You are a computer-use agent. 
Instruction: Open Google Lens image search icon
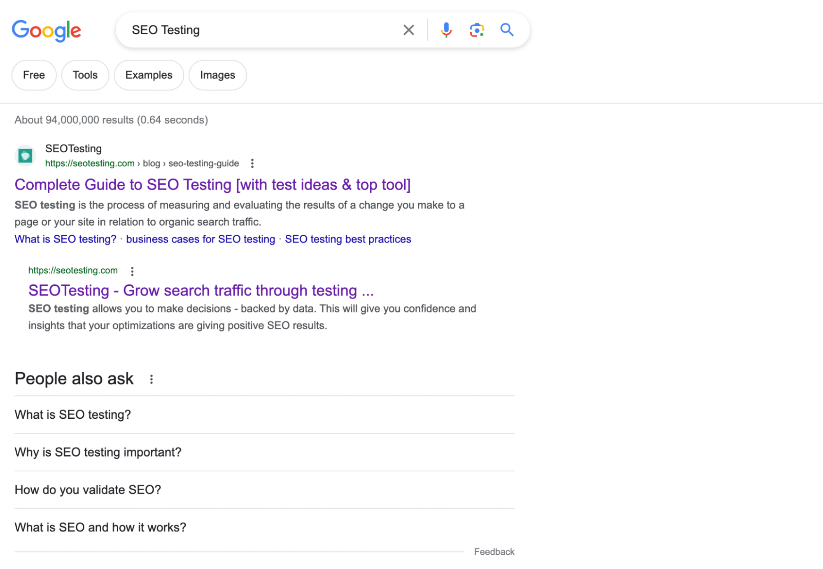tap(477, 30)
